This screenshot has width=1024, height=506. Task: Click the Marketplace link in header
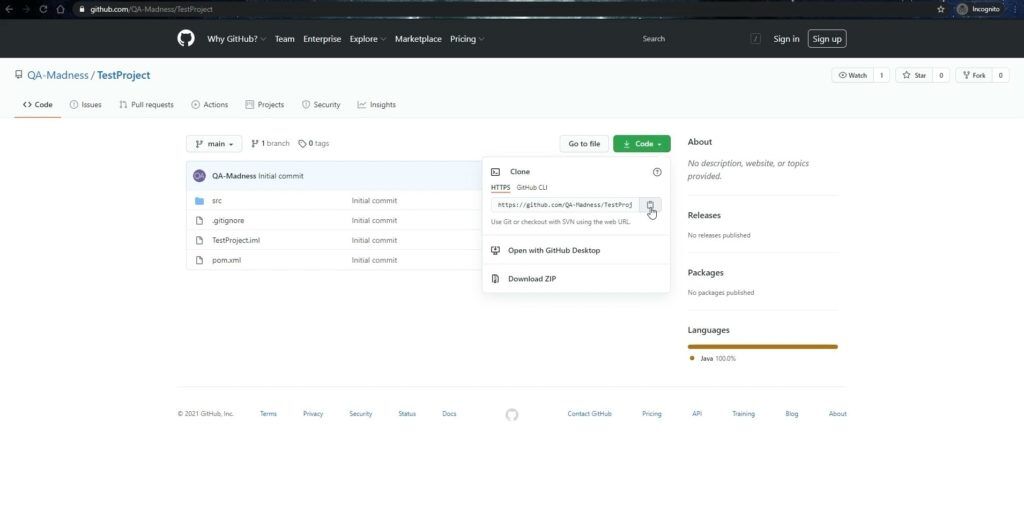click(x=418, y=39)
